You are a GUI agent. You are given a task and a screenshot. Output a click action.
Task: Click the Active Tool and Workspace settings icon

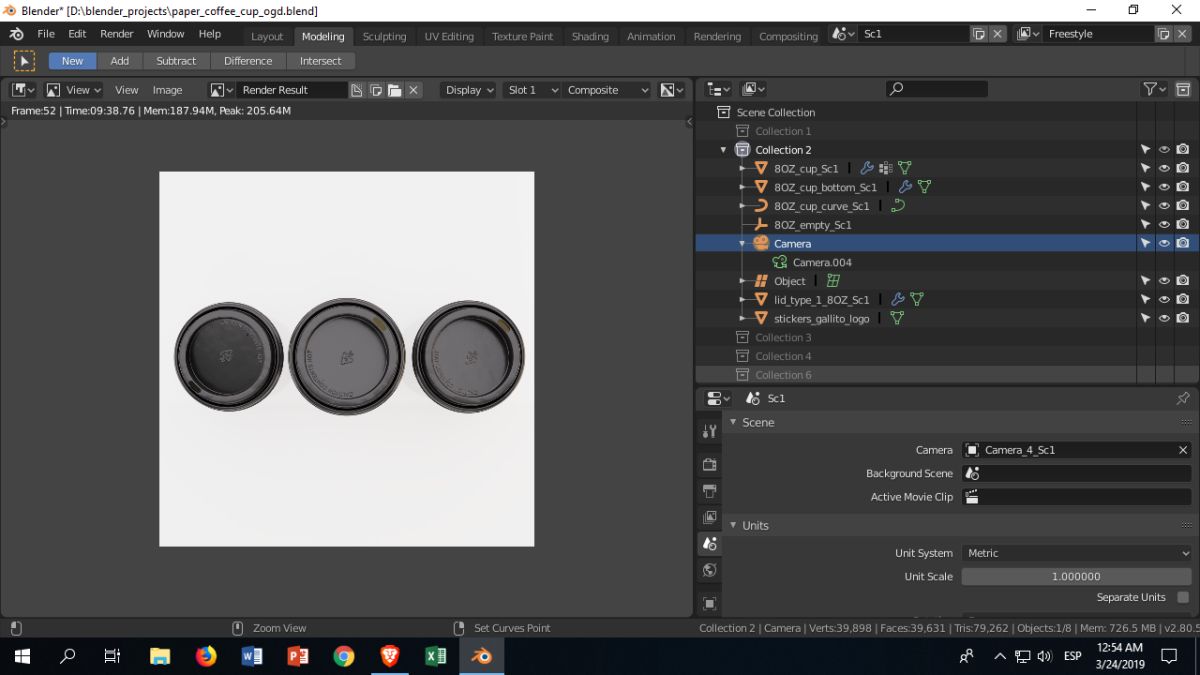click(710, 431)
